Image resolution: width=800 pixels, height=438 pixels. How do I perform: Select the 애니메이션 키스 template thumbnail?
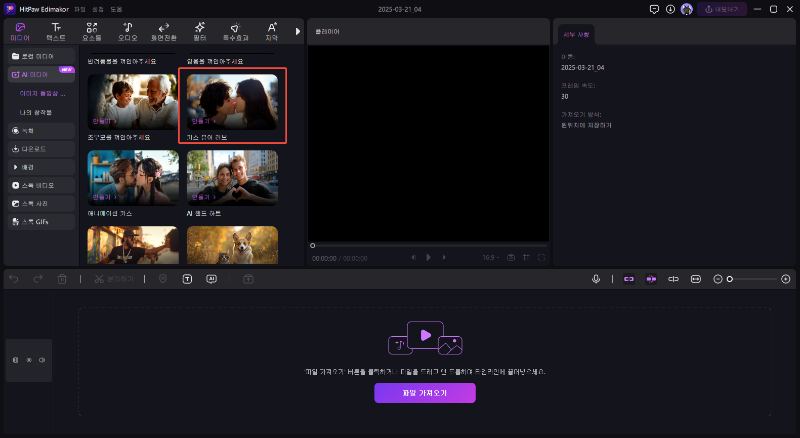point(133,178)
